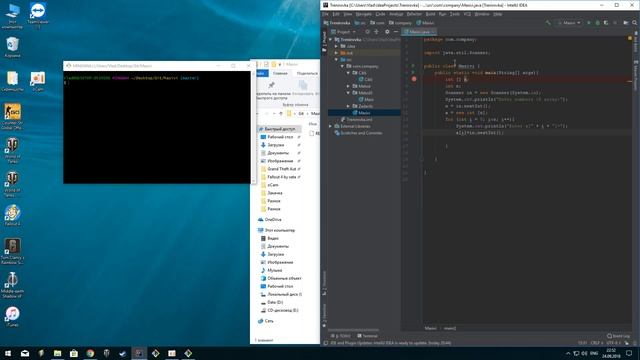Click Git Bash window vertical scrollbar
This screenshot has height=360, width=640.
(253, 127)
